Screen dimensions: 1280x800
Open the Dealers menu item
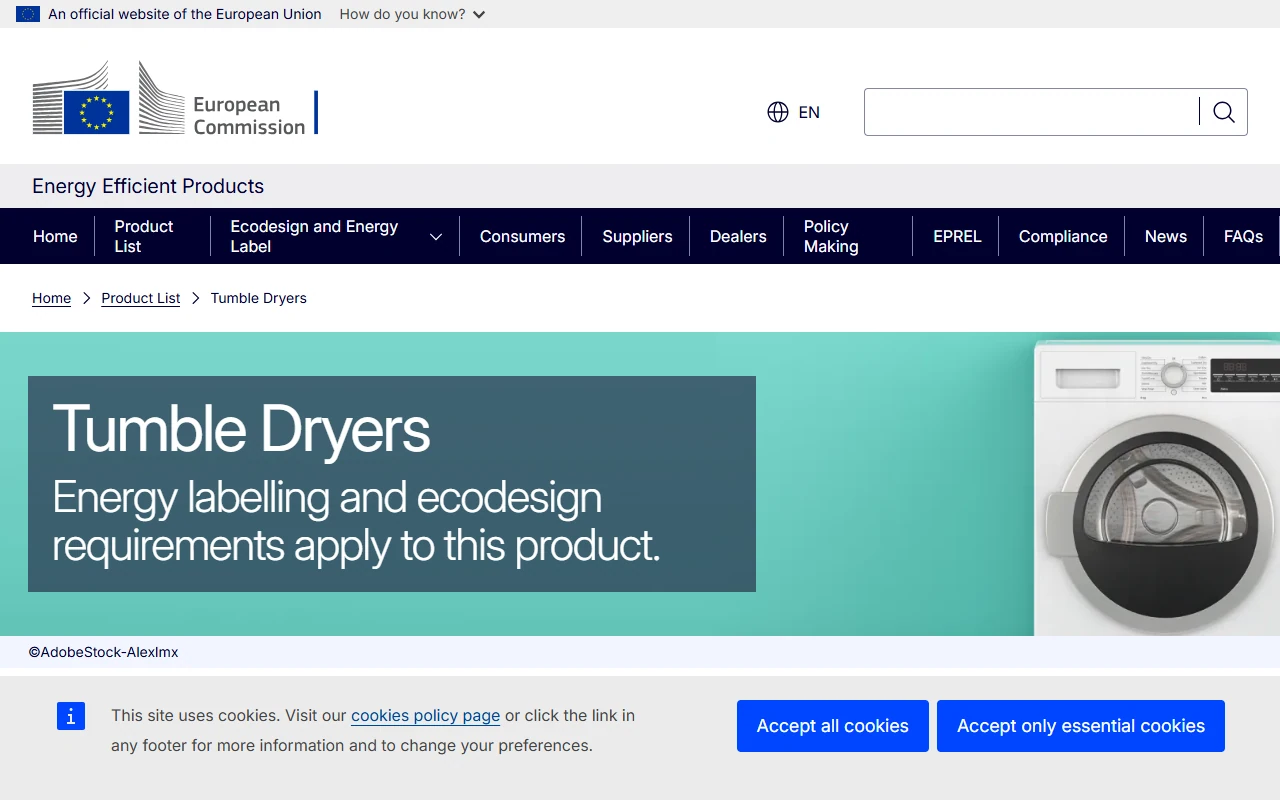(738, 236)
